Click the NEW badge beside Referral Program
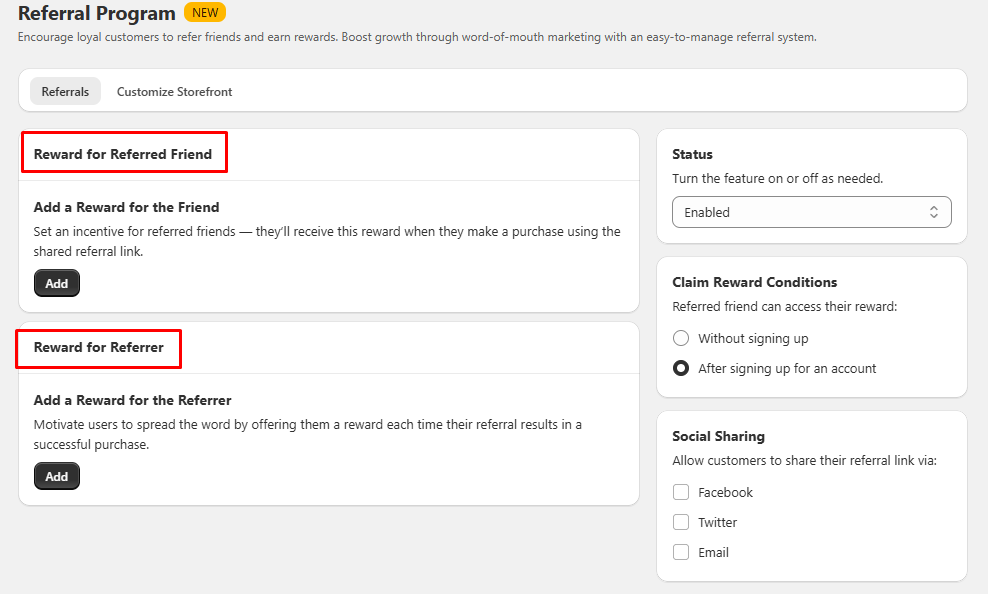Image resolution: width=988 pixels, height=594 pixels. (205, 13)
